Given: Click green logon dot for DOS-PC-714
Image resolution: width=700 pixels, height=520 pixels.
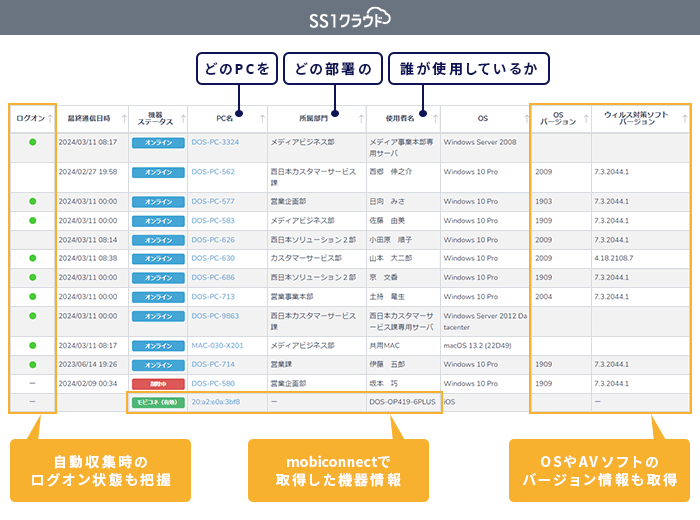Looking at the screenshot, I should pos(33,365).
